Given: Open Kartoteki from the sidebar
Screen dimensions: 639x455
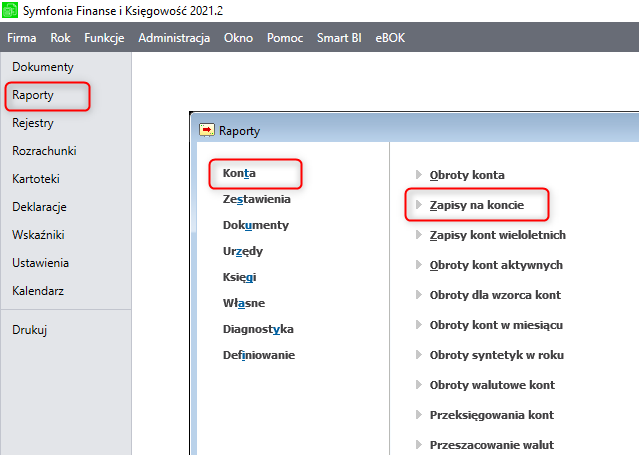Looking at the screenshot, I should [x=36, y=179].
